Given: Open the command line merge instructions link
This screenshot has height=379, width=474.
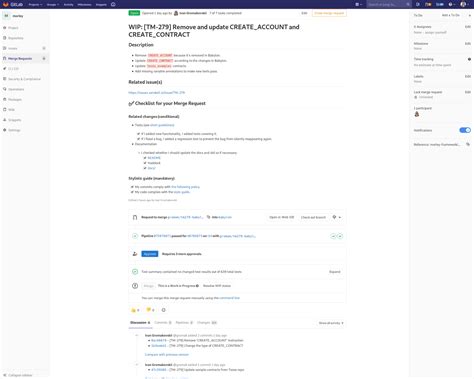Looking at the screenshot, I should pyautogui.click(x=230, y=298).
